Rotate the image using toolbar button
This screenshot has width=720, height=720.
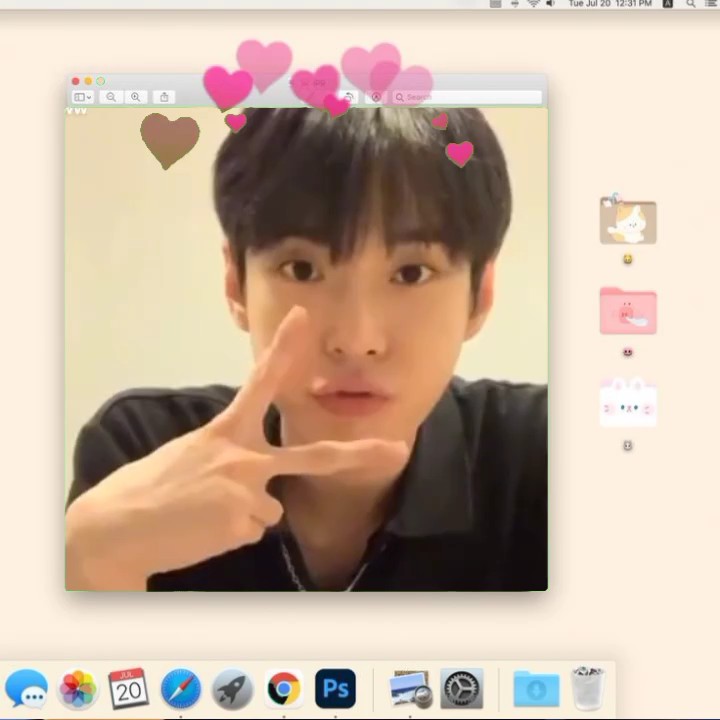click(349, 97)
